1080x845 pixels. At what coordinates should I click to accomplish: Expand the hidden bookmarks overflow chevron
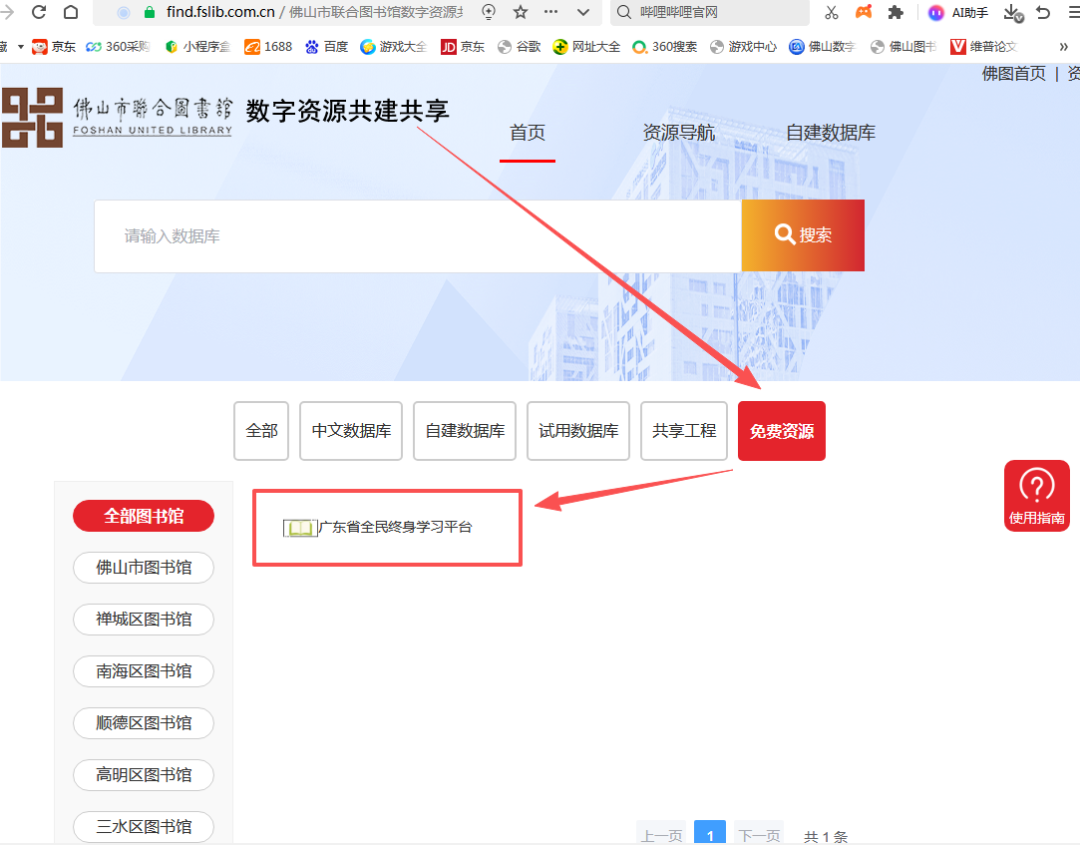coord(1063,47)
